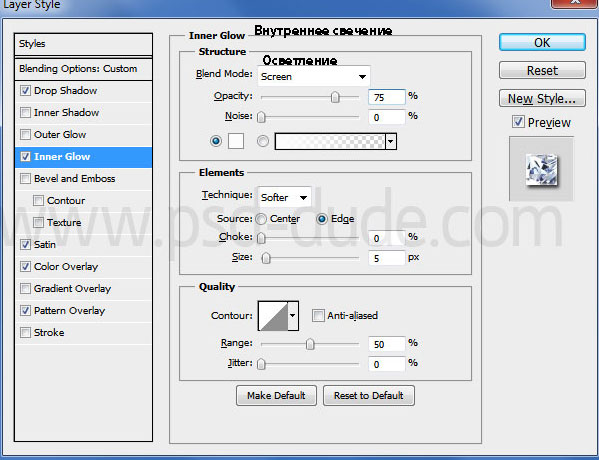The height and width of the screenshot is (460, 599).
Task: Enable the Outer Glow checkbox
Action: [x=25, y=134]
